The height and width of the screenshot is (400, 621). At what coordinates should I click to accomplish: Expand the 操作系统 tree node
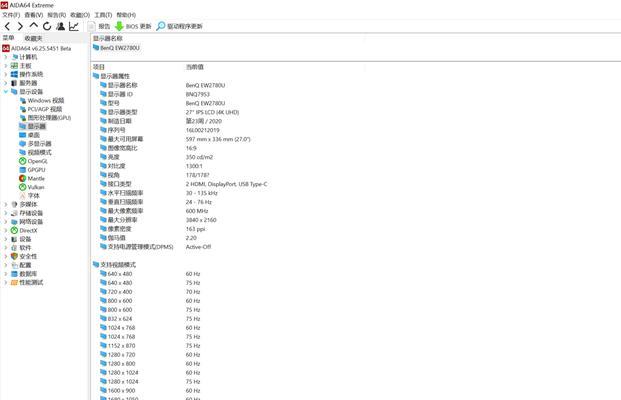(6, 74)
